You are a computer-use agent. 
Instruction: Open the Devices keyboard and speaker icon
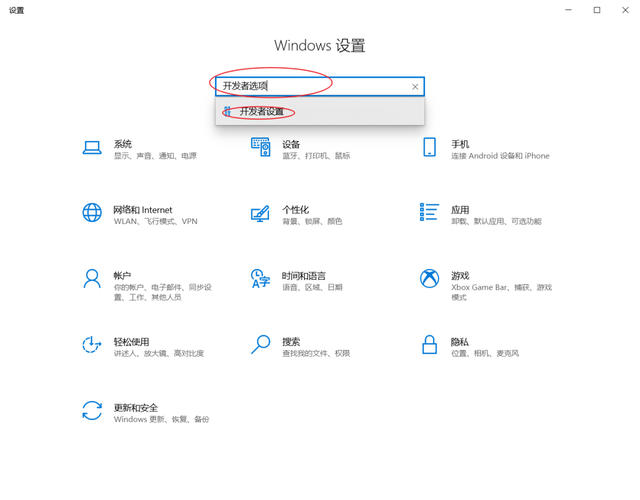tap(260, 147)
